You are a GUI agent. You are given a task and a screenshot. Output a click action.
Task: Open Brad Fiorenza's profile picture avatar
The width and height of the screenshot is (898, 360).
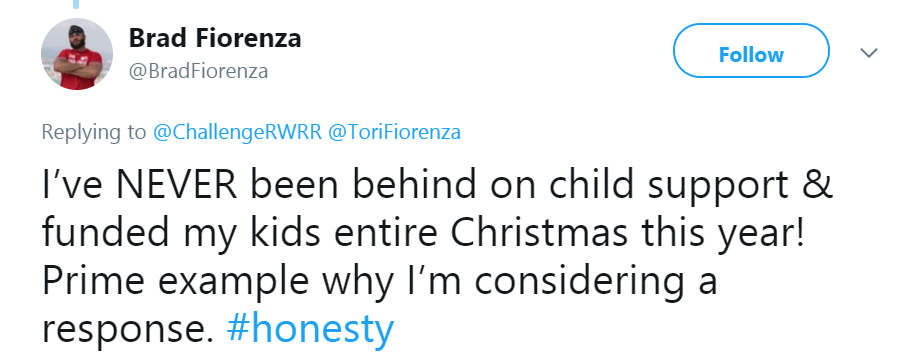[x=77, y=54]
